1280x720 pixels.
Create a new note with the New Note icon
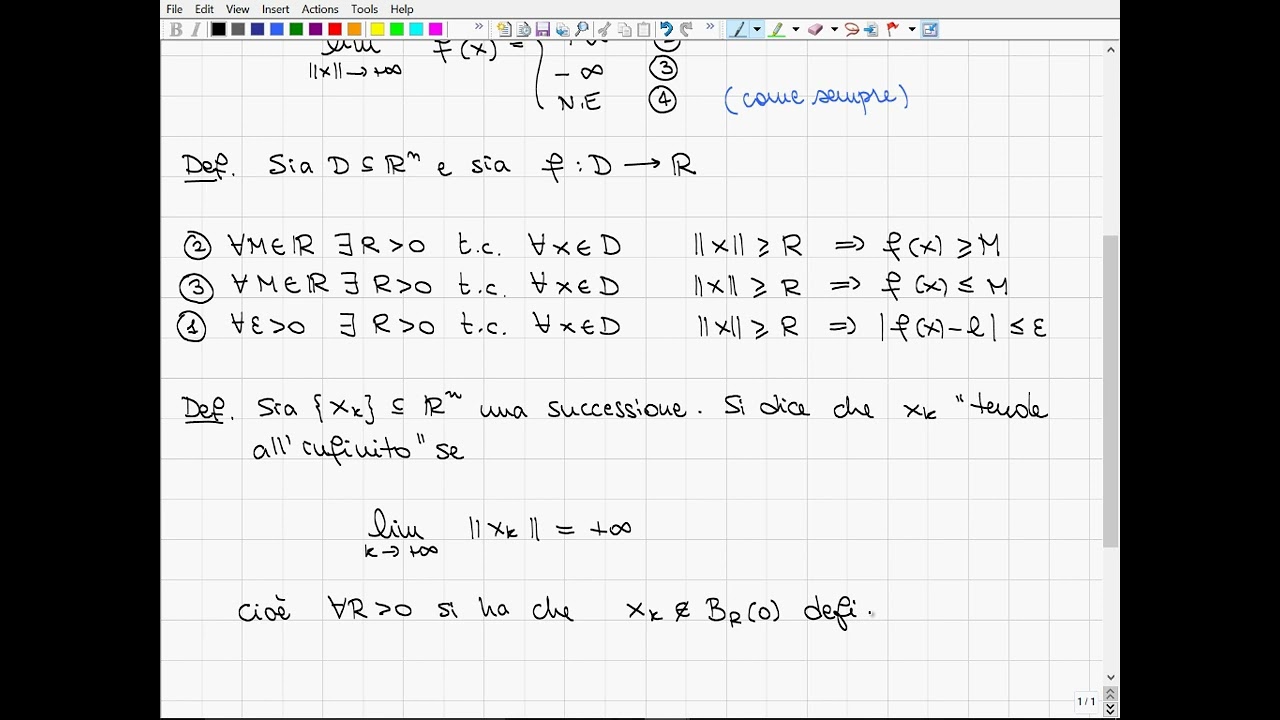pos(504,29)
